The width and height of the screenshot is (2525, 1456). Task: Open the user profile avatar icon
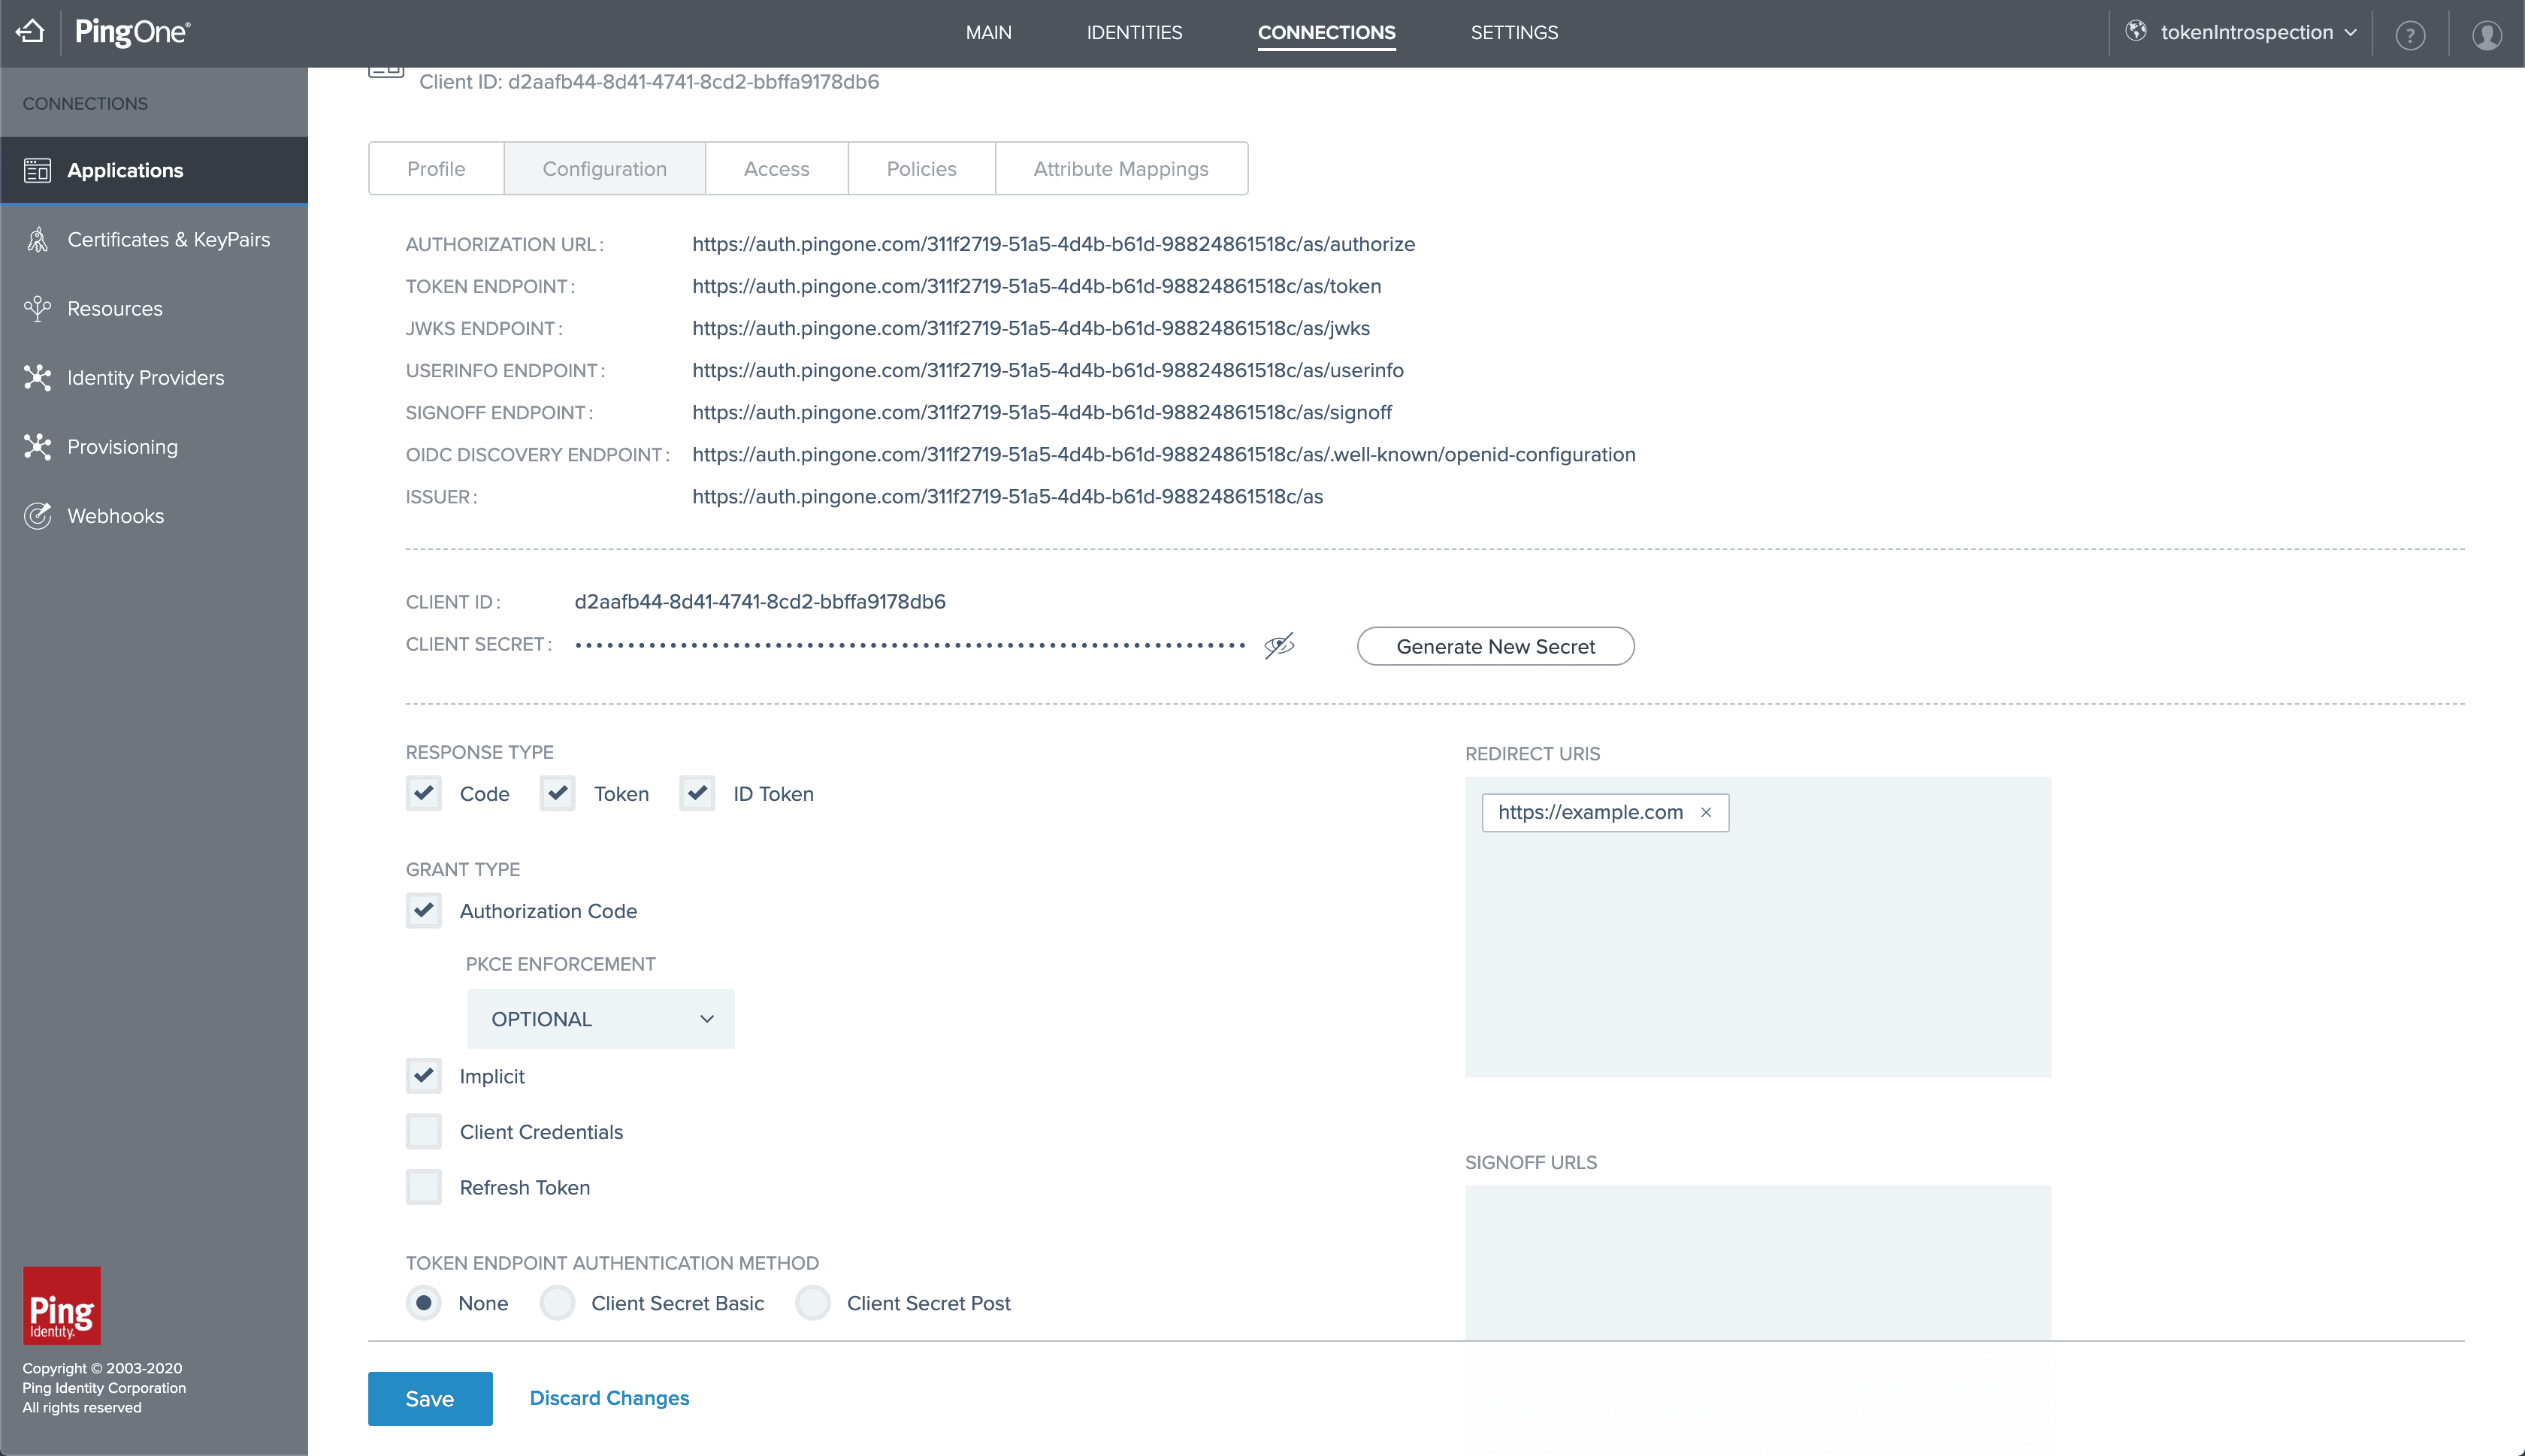pos(2486,35)
